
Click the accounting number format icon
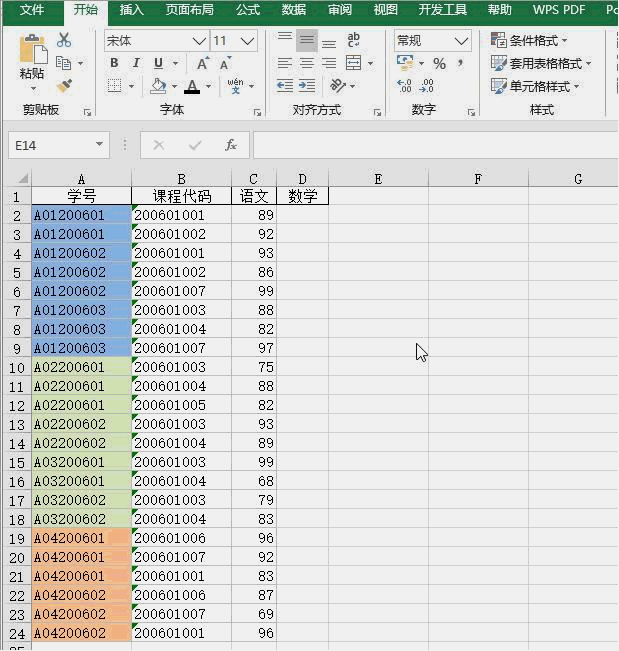coord(405,63)
